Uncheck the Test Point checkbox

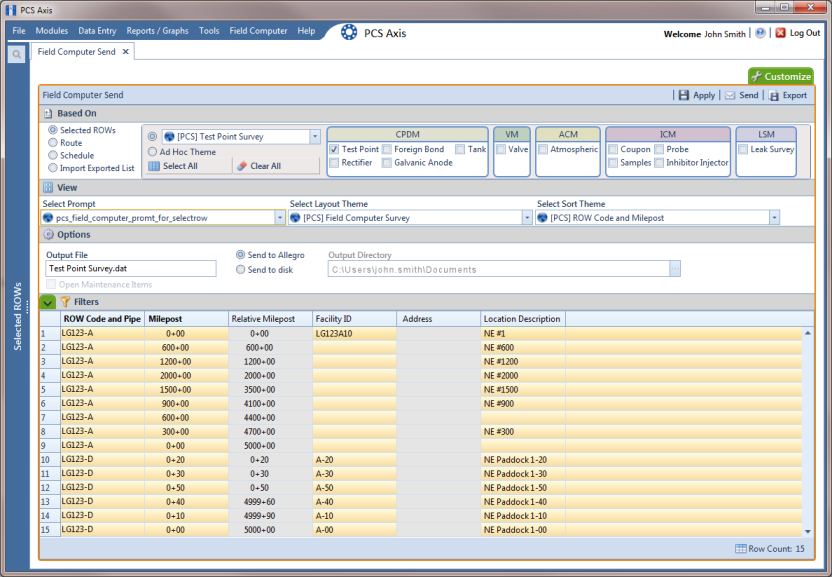coord(334,149)
